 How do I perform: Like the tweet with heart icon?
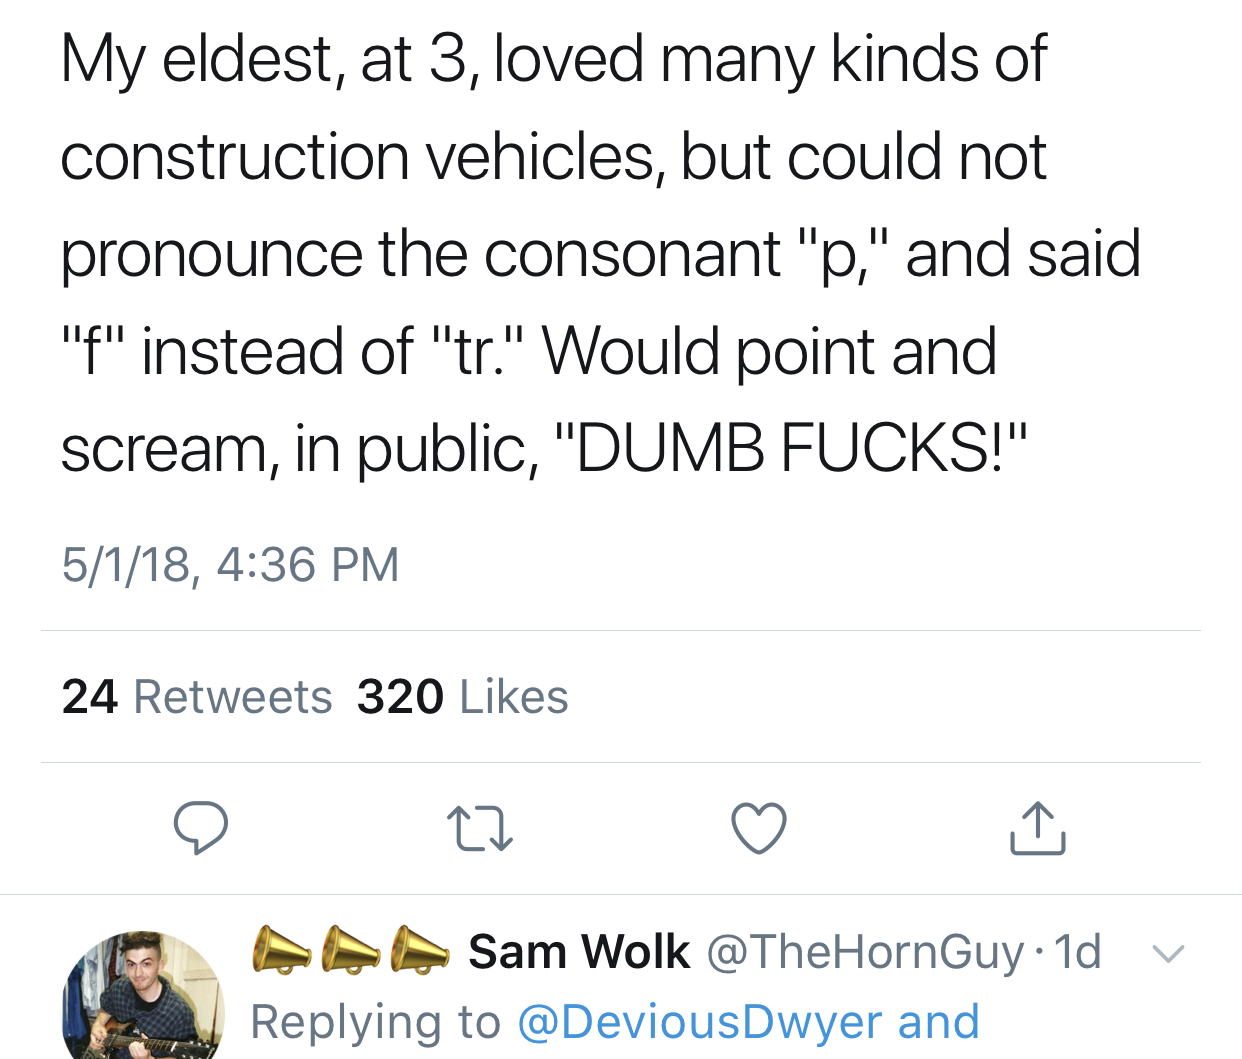759,828
